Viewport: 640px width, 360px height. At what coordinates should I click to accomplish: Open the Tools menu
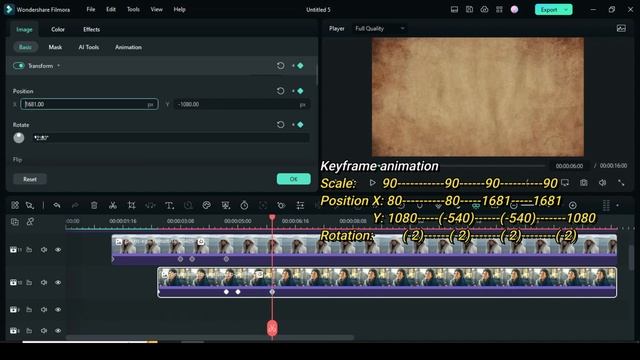(x=133, y=9)
